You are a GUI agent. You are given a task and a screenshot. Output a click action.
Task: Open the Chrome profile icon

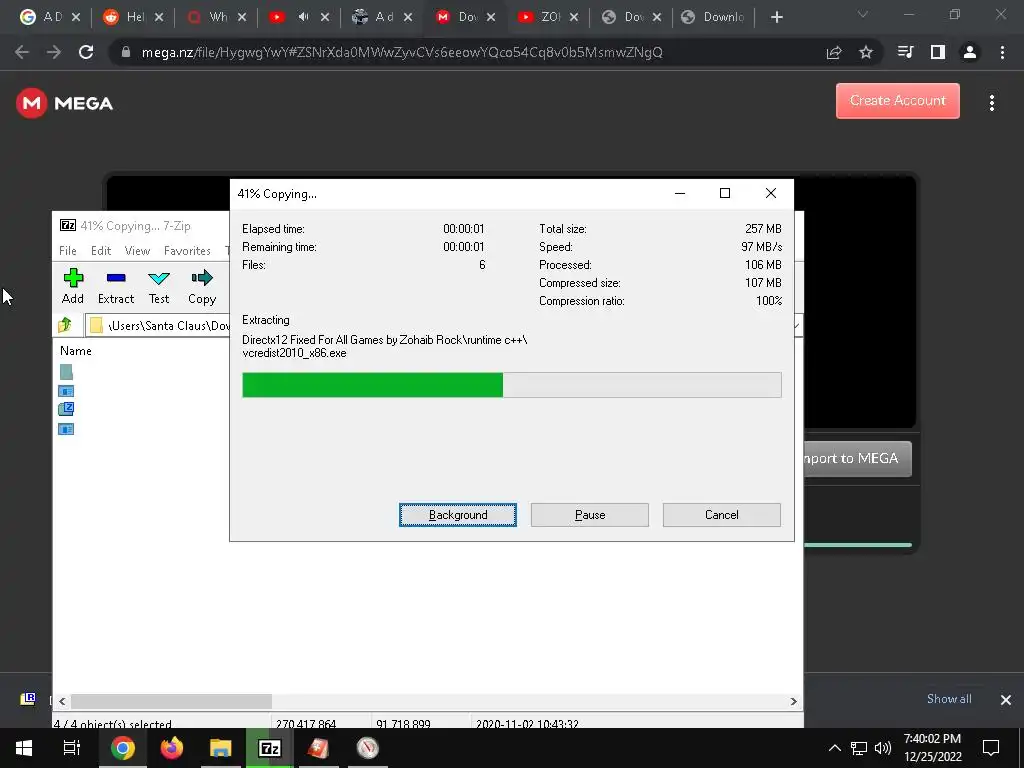(x=969, y=52)
